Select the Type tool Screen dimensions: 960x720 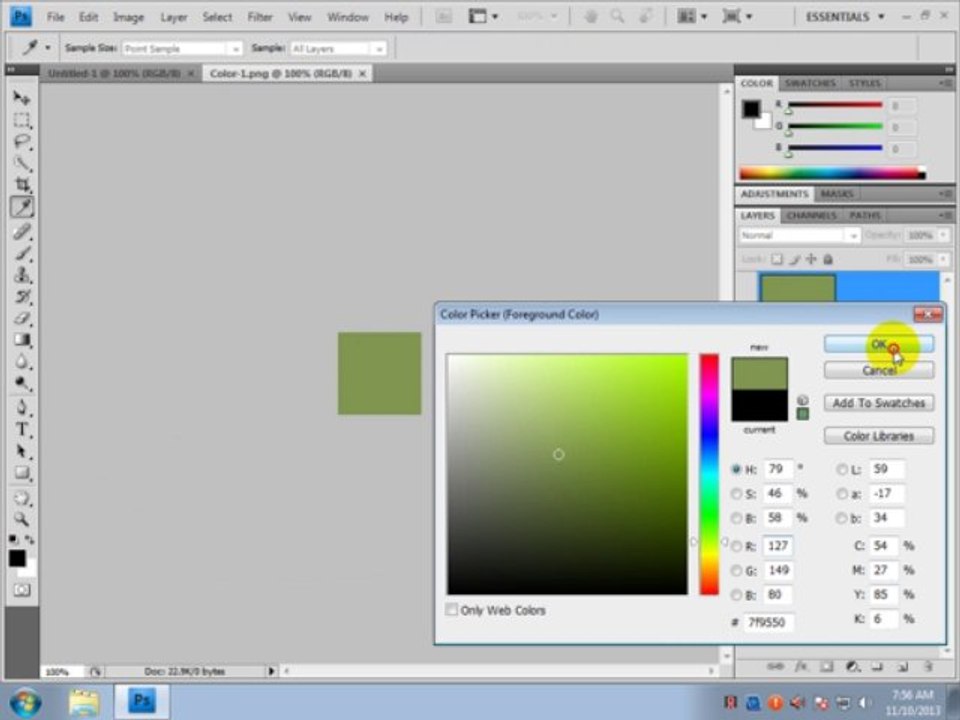click(21, 429)
